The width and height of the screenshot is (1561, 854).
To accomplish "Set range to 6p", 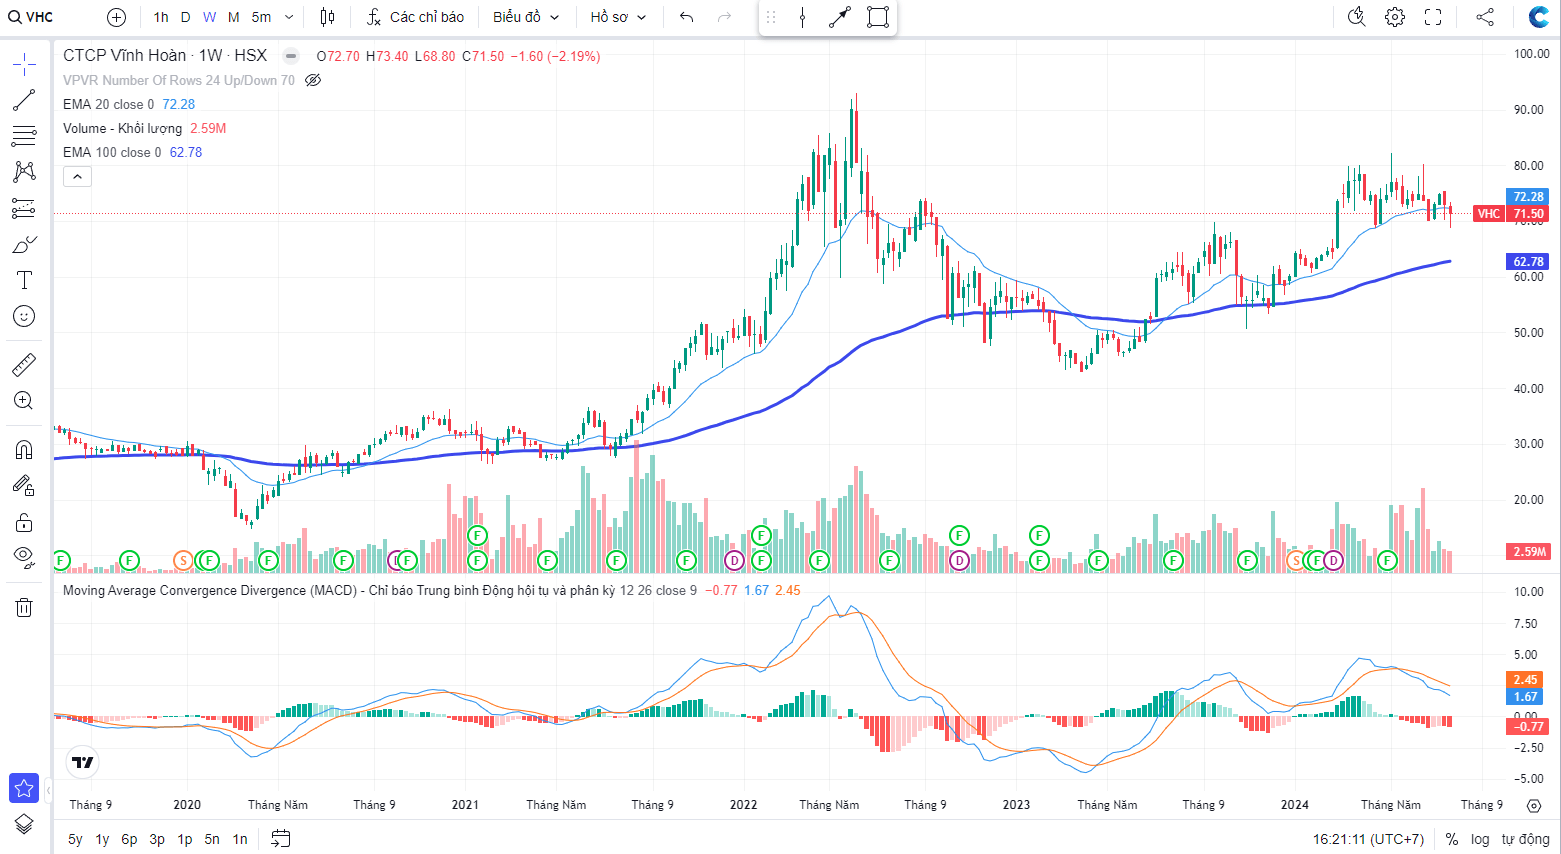I will [129, 839].
